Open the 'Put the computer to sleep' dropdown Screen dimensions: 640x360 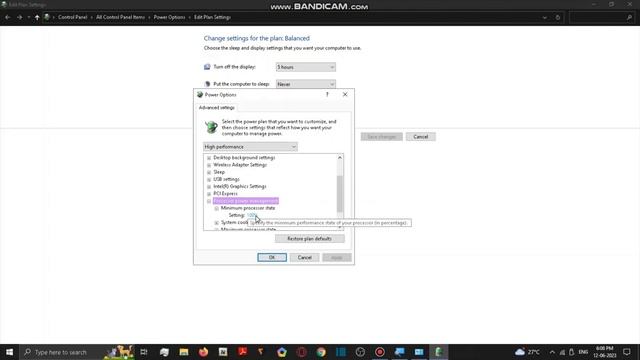pos(306,84)
